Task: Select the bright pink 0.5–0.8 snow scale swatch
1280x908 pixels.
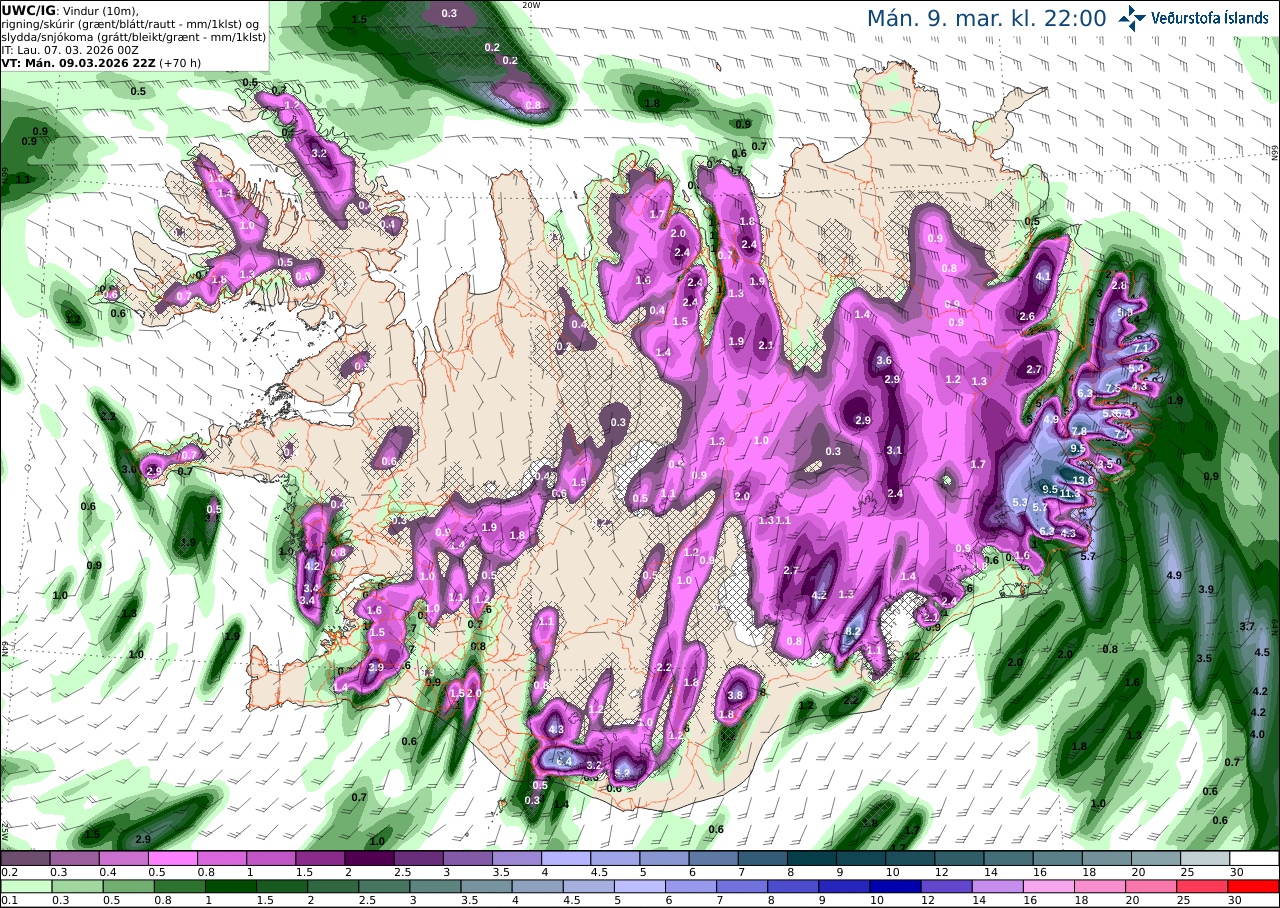Action: coord(173,858)
